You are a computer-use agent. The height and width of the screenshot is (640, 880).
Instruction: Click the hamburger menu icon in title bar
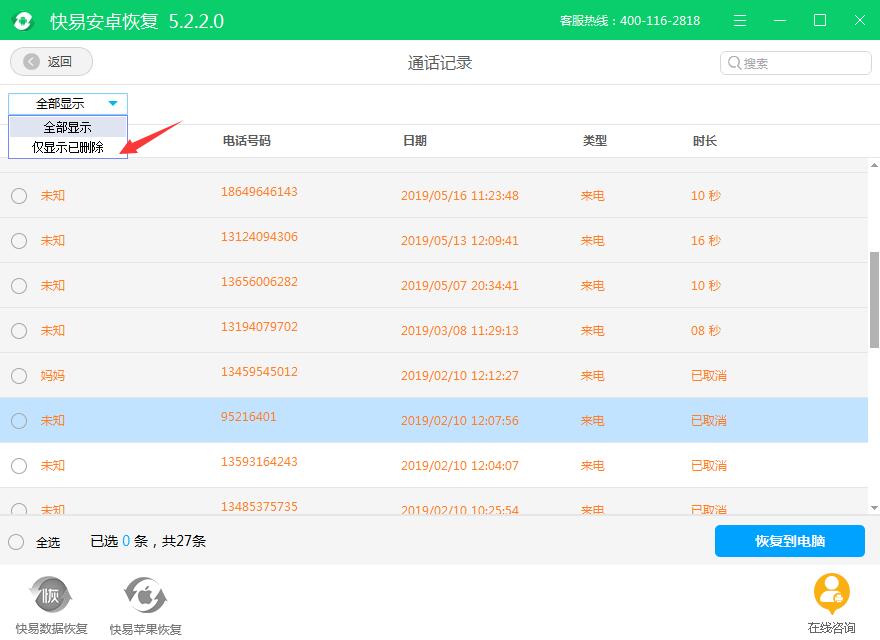click(740, 21)
